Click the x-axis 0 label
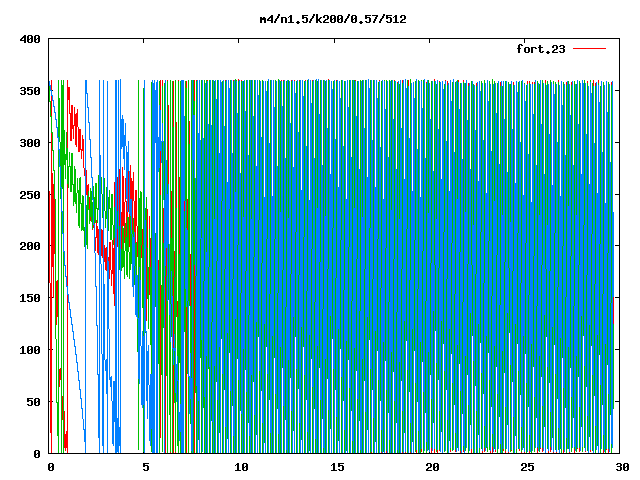The height and width of the screenshot is (480, 640). [51, 467]
